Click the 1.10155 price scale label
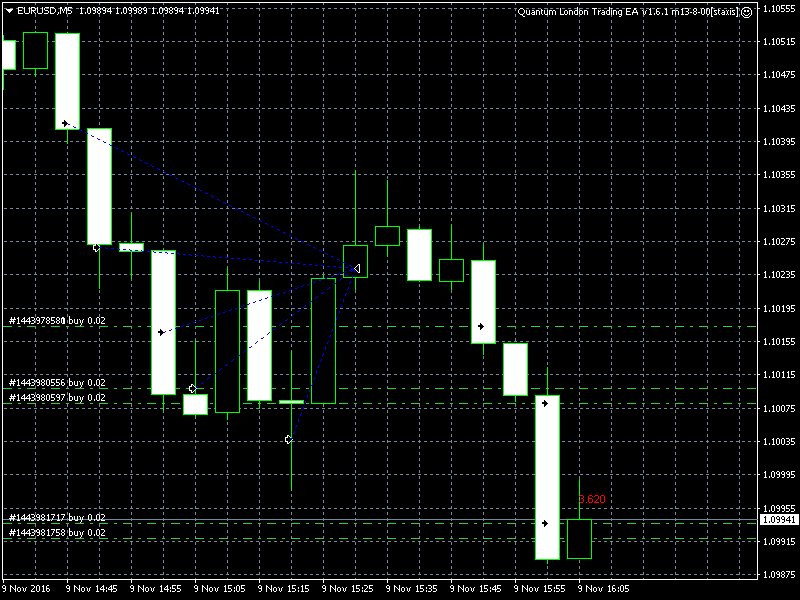The image size is (800, 600). [x=779, y=341]
